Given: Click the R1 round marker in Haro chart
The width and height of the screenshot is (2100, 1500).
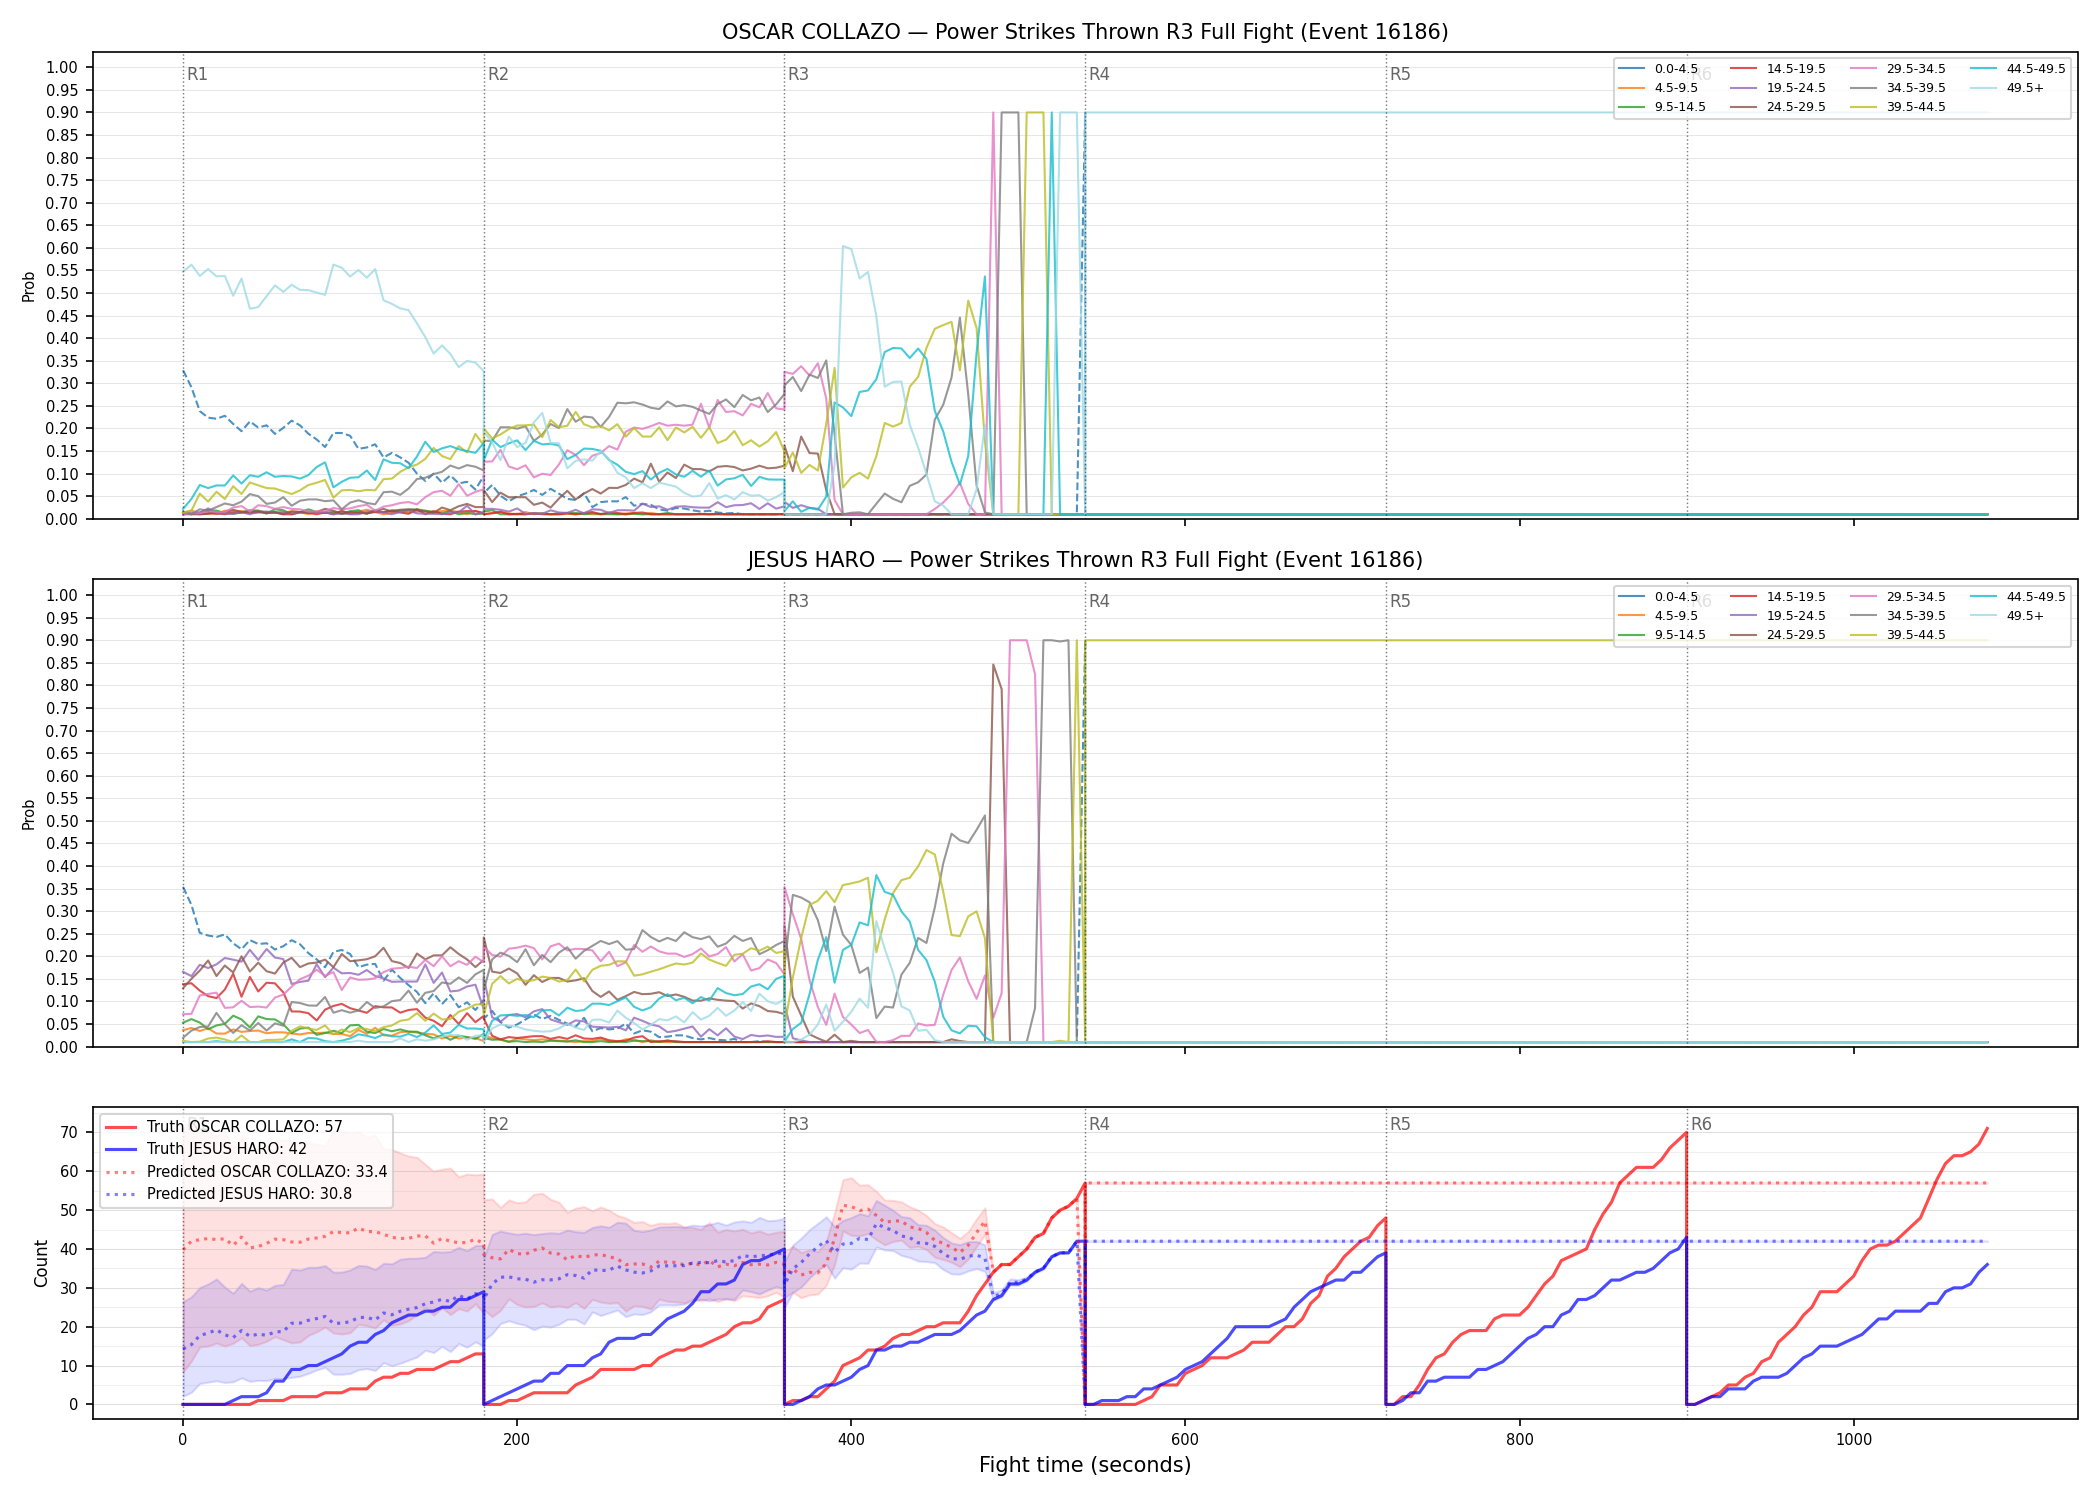Looking at the screenshot, I should pyautogui.click(x=197, y=601).
